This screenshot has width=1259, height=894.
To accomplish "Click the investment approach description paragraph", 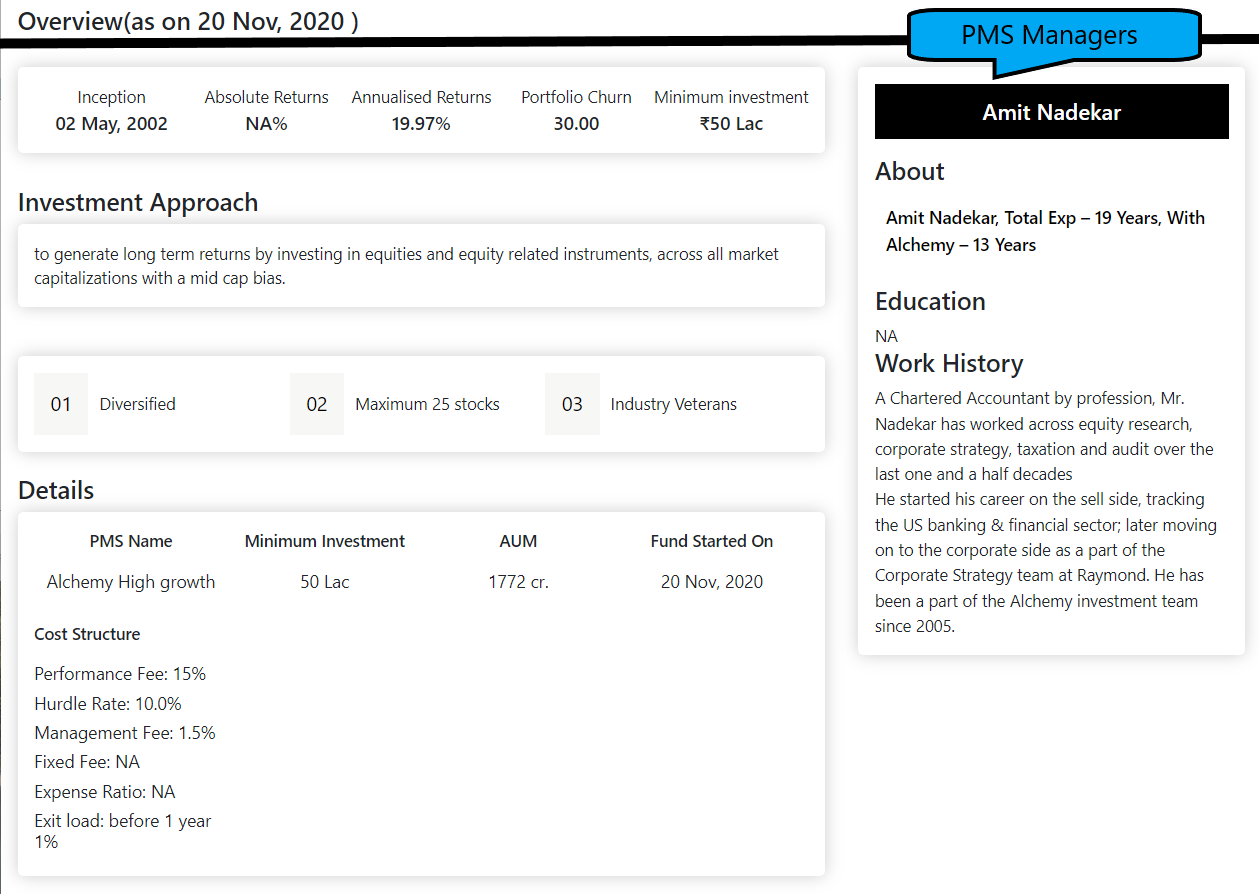I will point(407,266).
